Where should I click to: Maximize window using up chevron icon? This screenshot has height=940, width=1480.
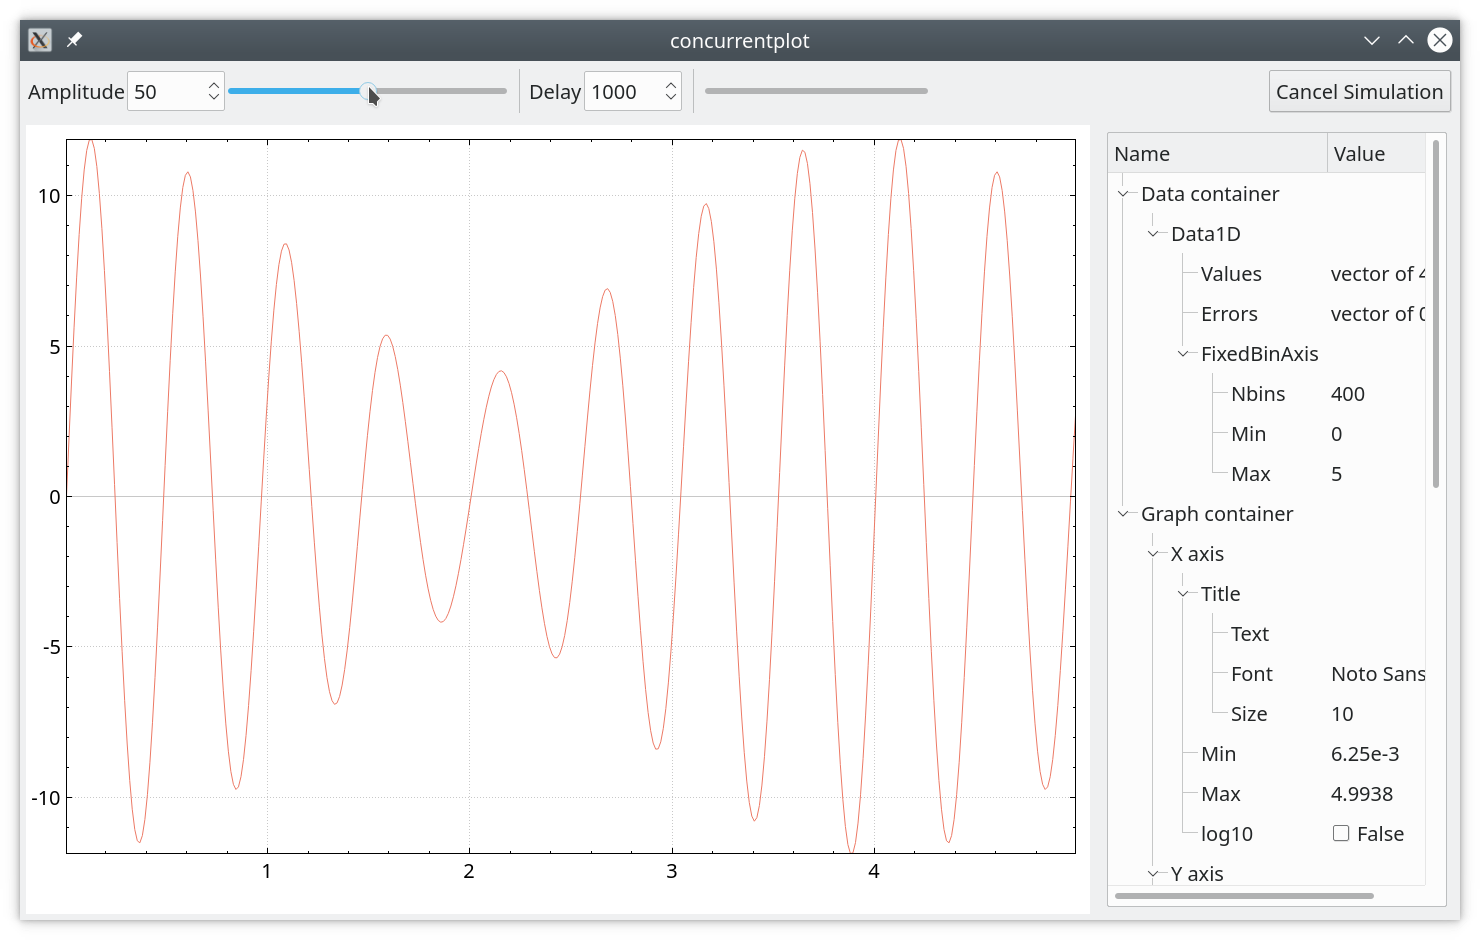1406,40
